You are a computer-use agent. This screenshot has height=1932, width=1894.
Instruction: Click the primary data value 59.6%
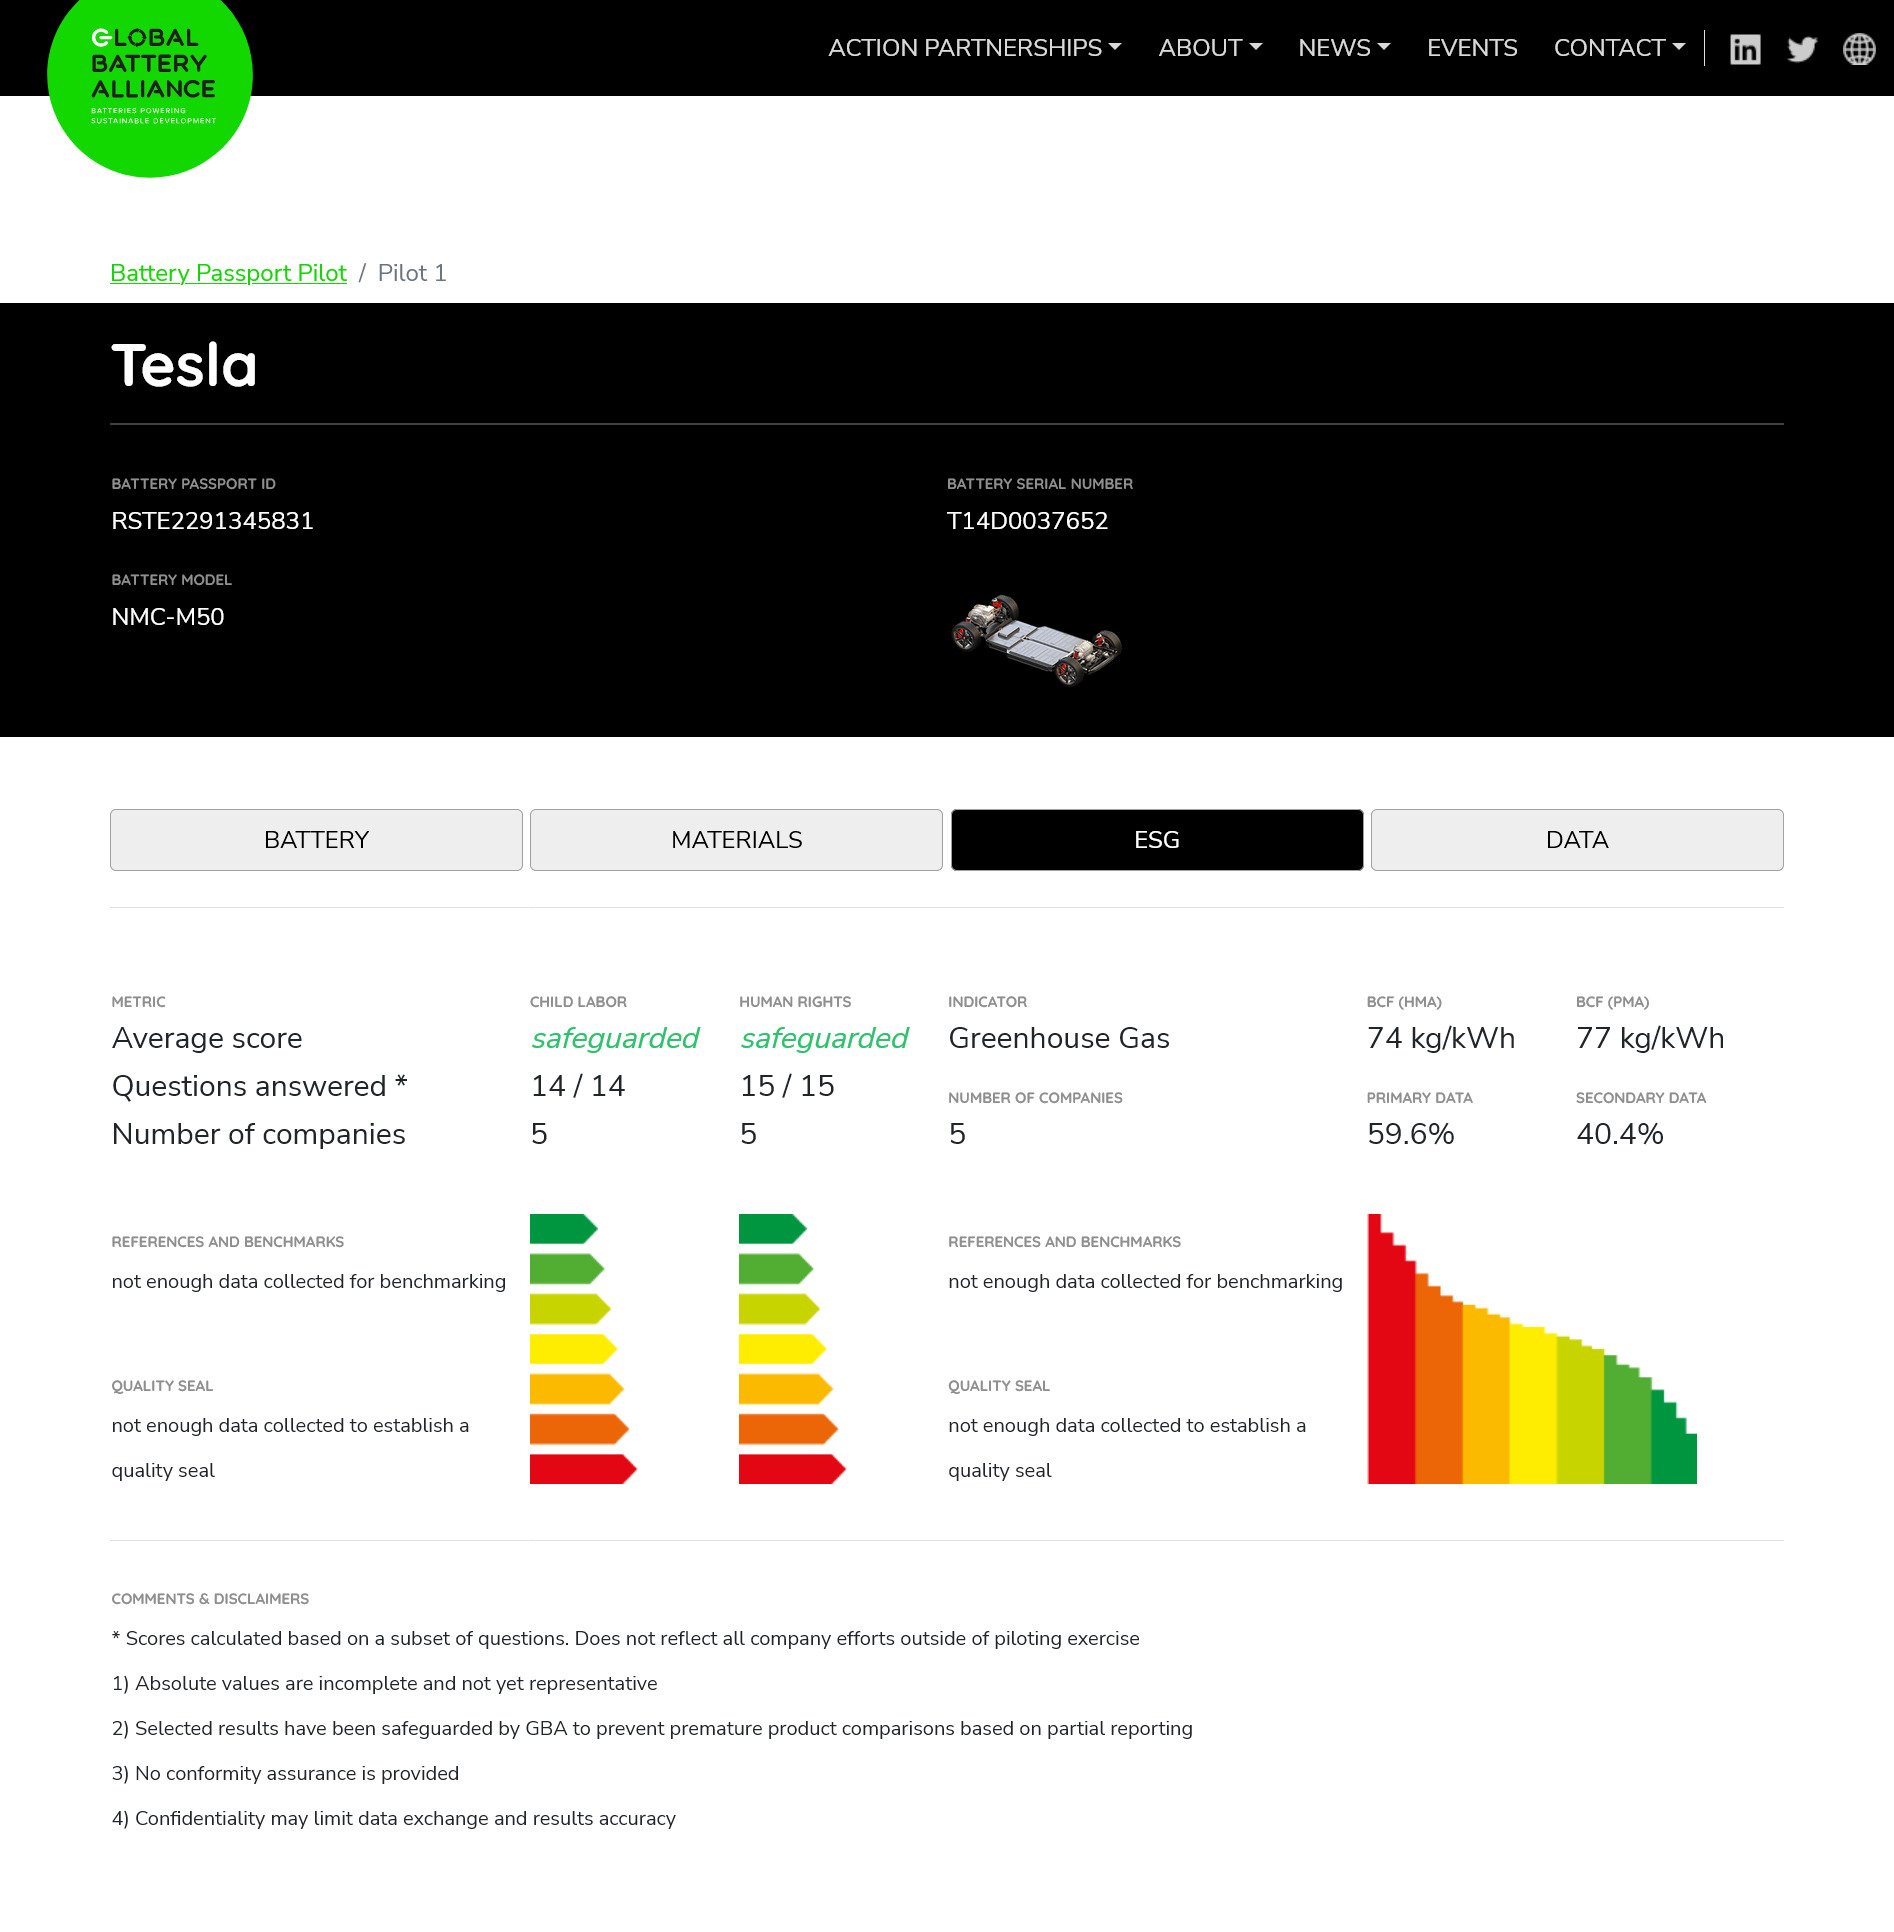tap(1411, 1134)
